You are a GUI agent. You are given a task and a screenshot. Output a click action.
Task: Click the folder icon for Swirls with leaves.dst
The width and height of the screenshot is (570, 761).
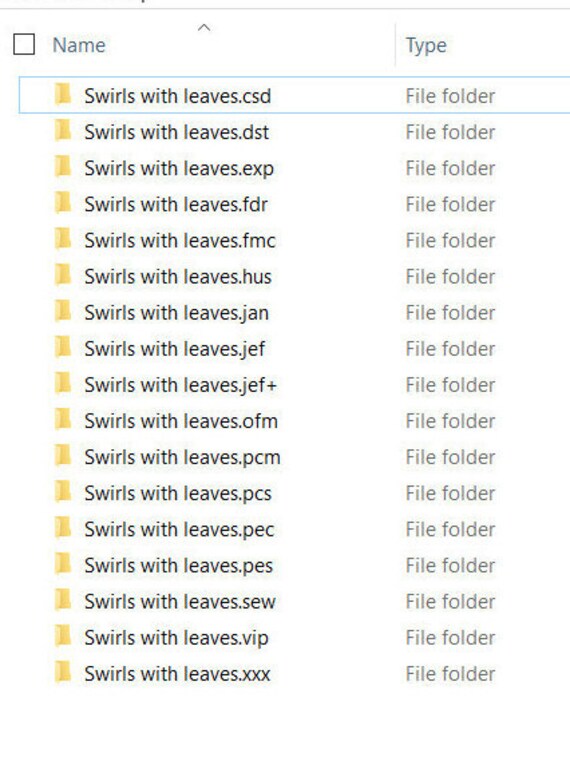tap(63, 131)
